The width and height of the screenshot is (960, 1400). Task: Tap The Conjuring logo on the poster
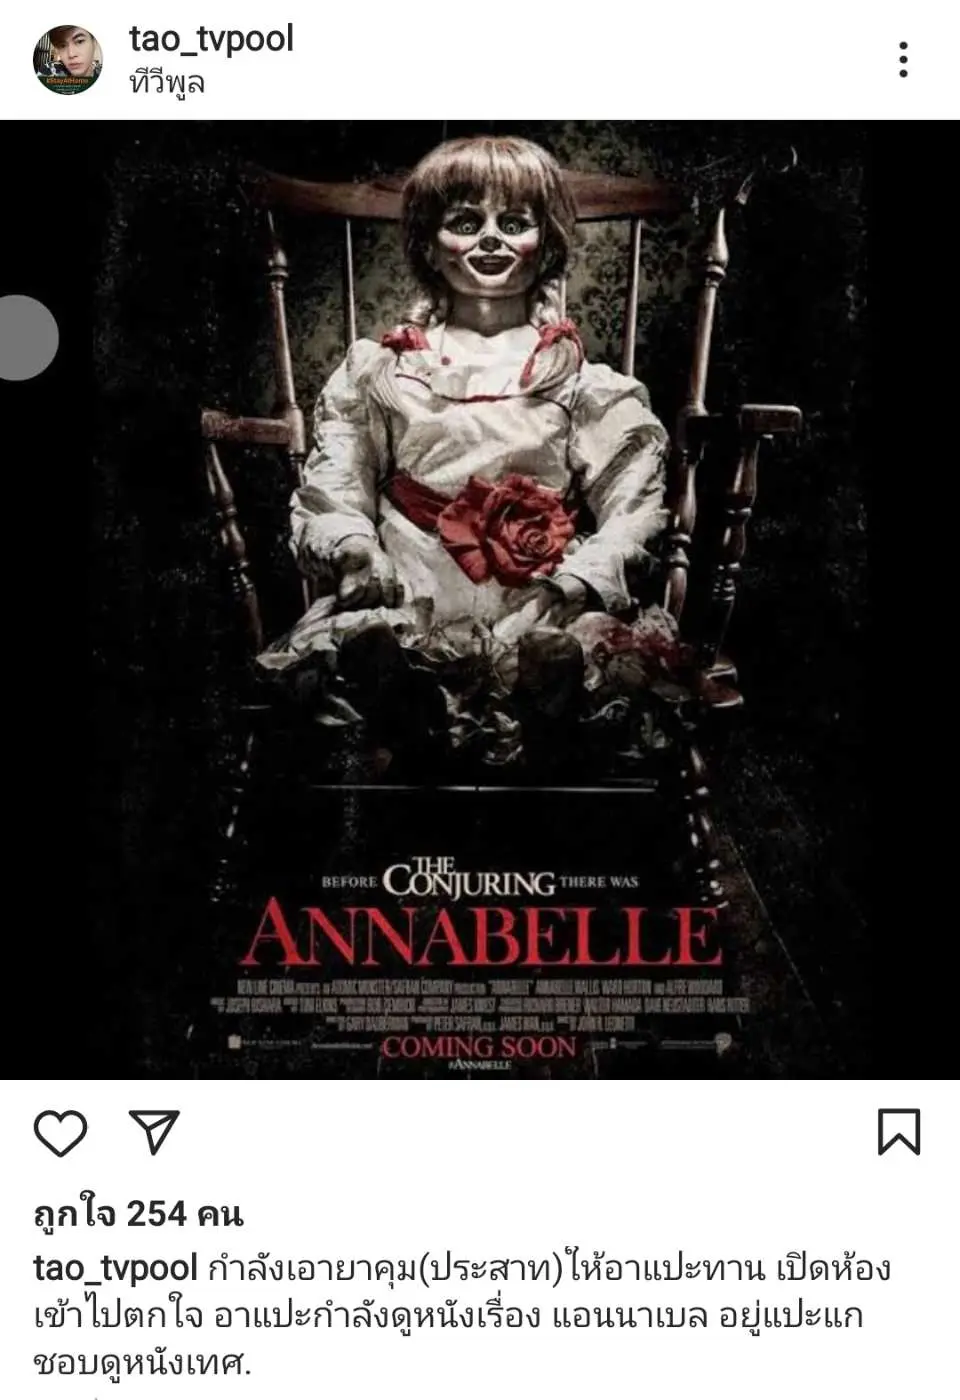(470, 879)
